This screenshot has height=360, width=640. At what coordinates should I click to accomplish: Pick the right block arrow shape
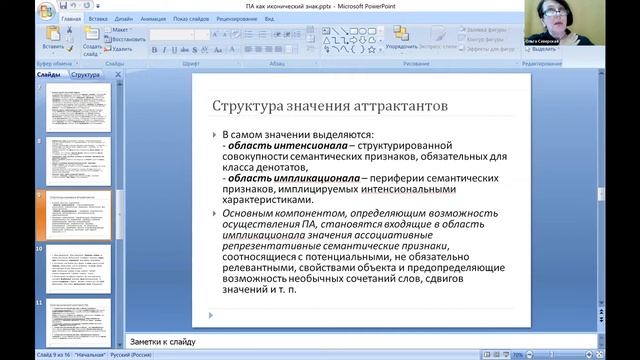point(353,40)
